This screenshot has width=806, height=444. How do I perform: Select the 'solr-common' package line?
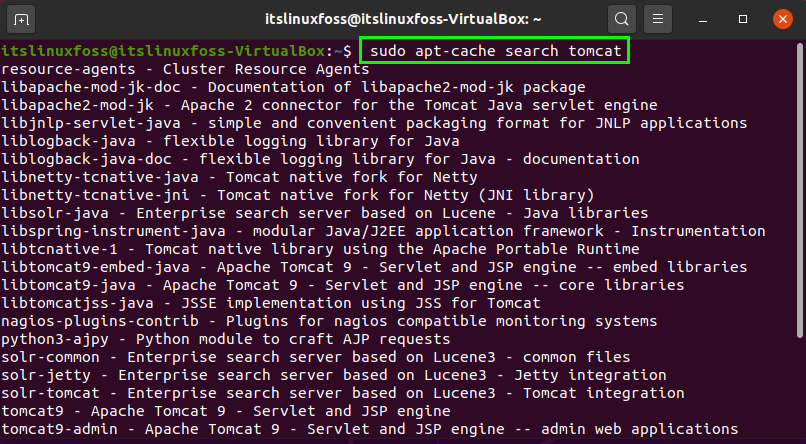coord(316,357)
